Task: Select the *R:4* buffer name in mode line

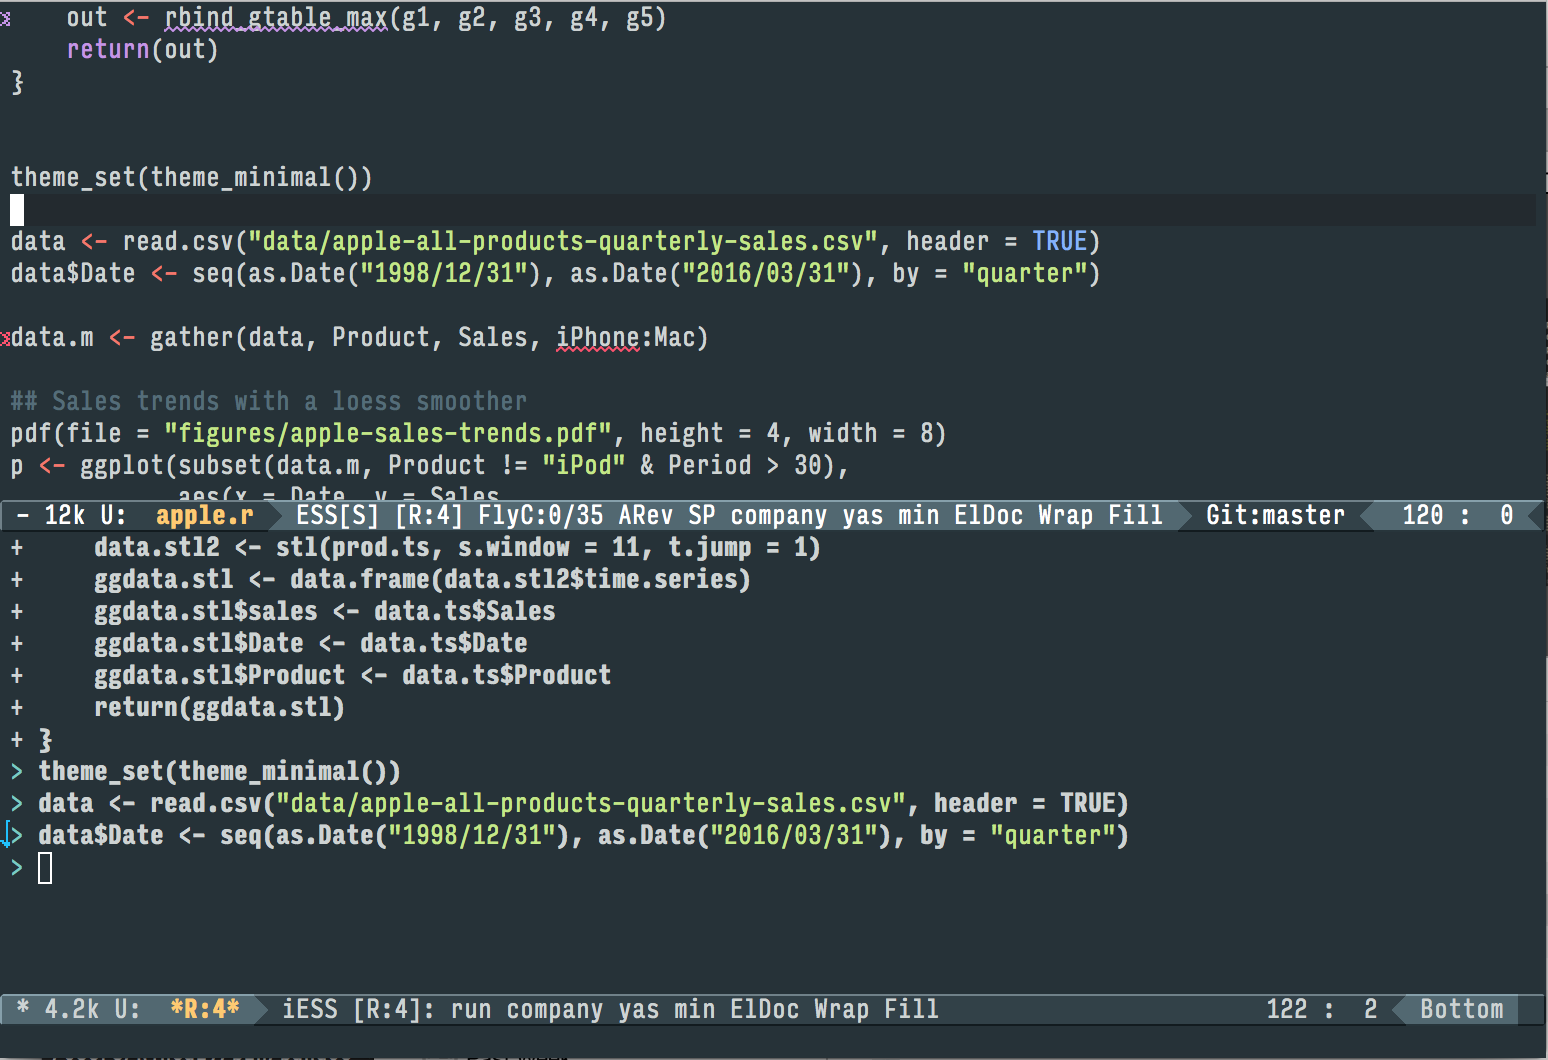Action: point(204,1009)
